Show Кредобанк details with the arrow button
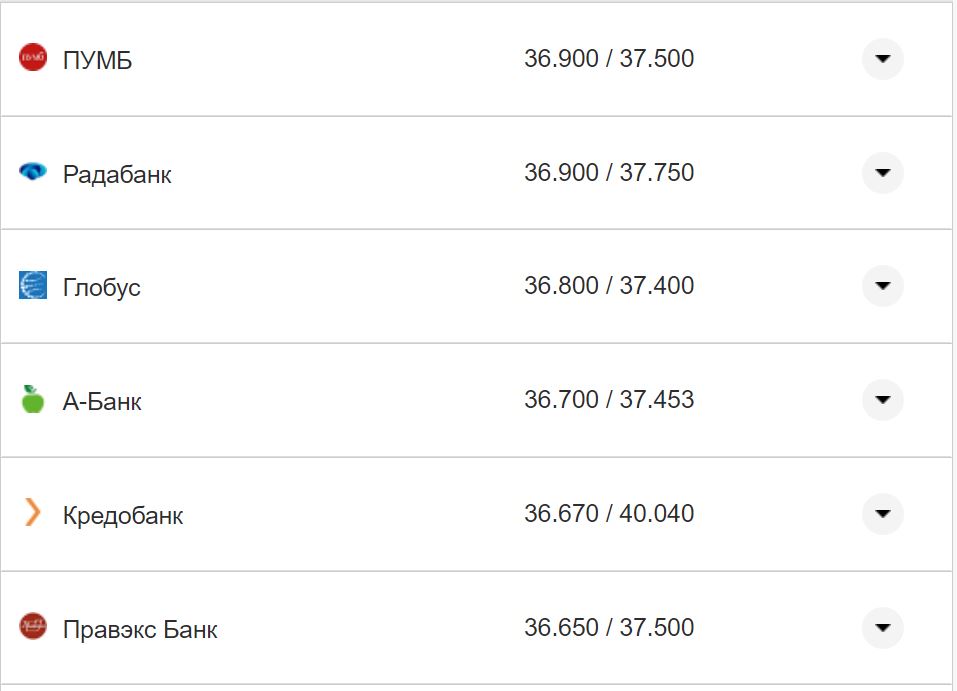Screen dimensions: 957x691 882,514
